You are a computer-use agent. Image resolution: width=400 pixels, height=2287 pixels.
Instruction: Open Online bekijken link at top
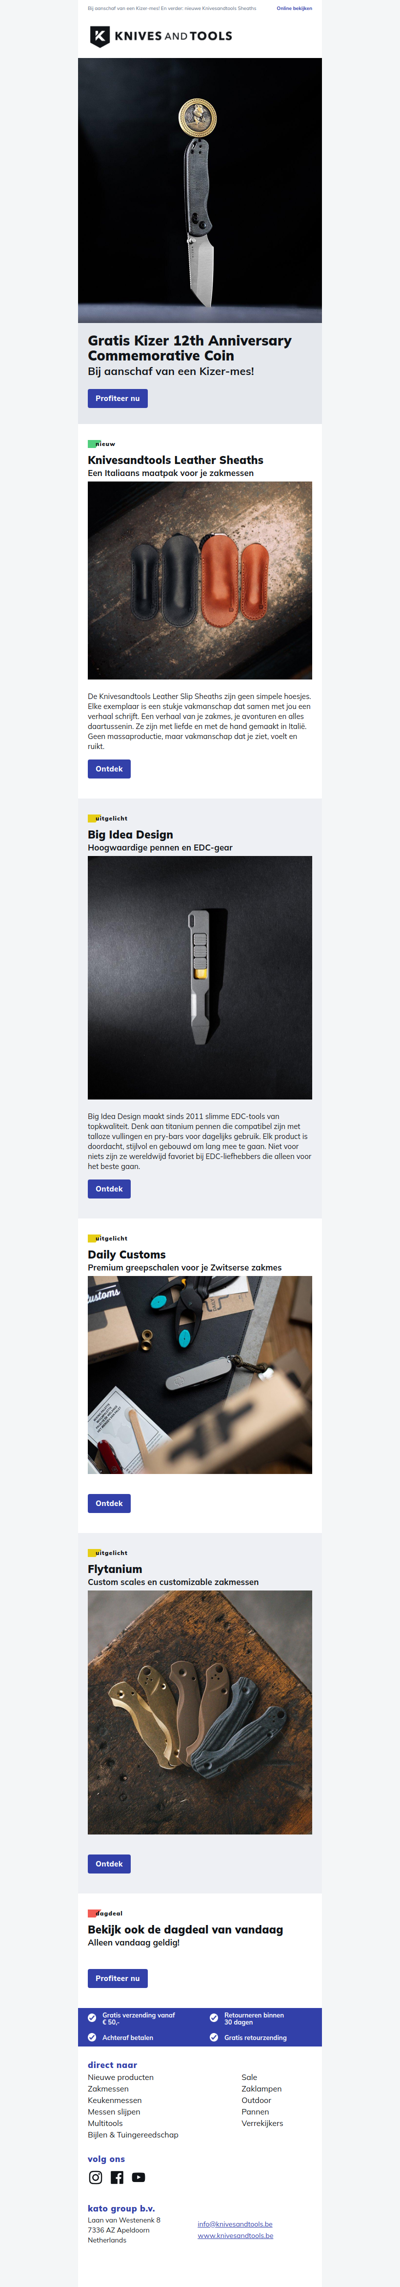(x=294, y=8)
